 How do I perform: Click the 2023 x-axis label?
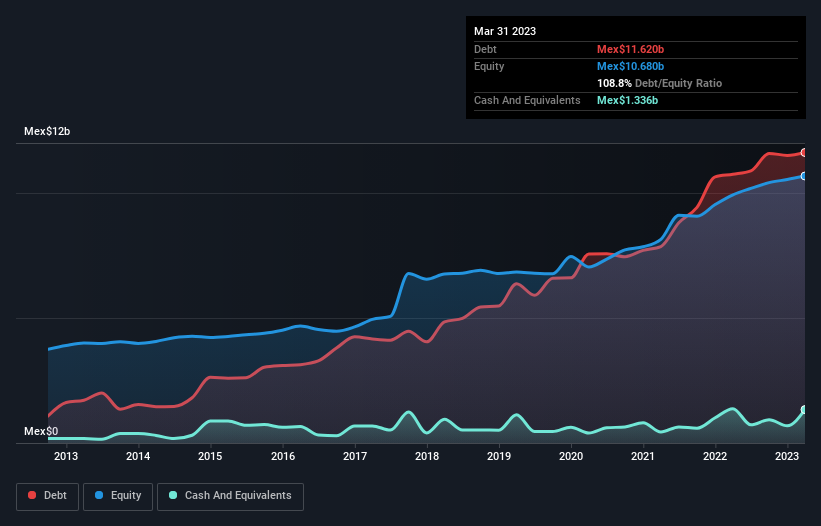click(x=786, y=456)
